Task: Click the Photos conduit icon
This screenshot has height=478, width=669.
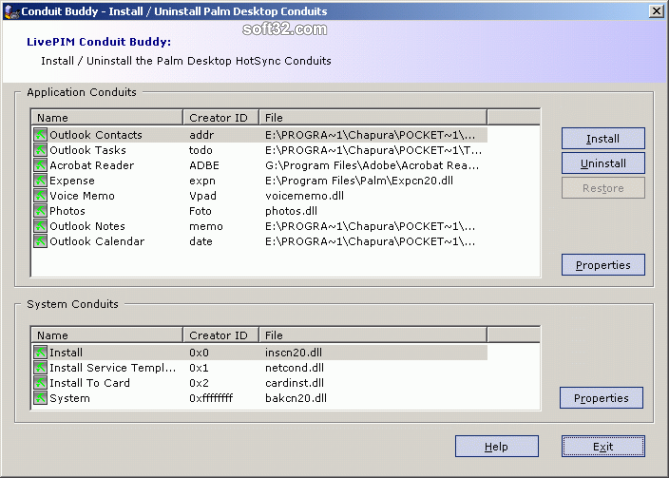Action: [x=40, y=211]
